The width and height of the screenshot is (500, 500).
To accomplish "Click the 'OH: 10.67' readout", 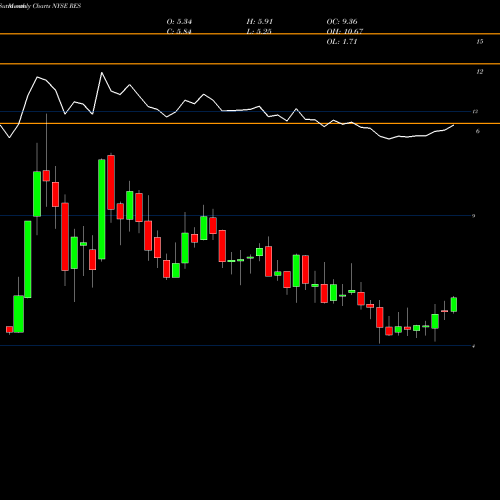I will pyautogui.click(x=345, y=32).
